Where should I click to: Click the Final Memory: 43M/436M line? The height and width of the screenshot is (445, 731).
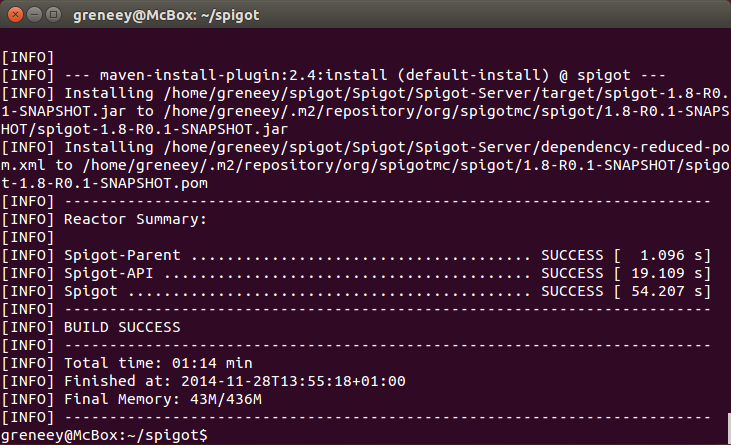[x=131, y=399]
